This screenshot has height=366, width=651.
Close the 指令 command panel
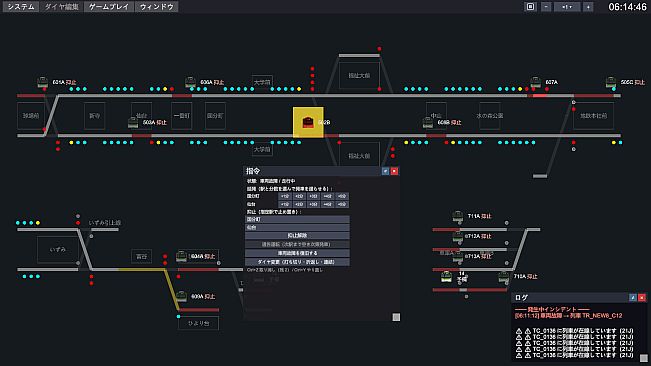(x=394, y=171)
